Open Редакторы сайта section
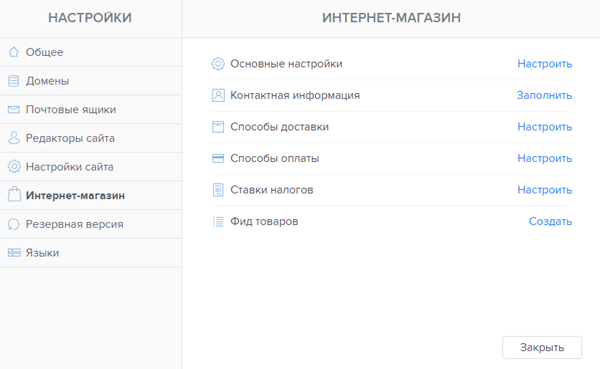The height and width of the screenshot is (369, 600). pyautogui.click(x=91, y=138)
